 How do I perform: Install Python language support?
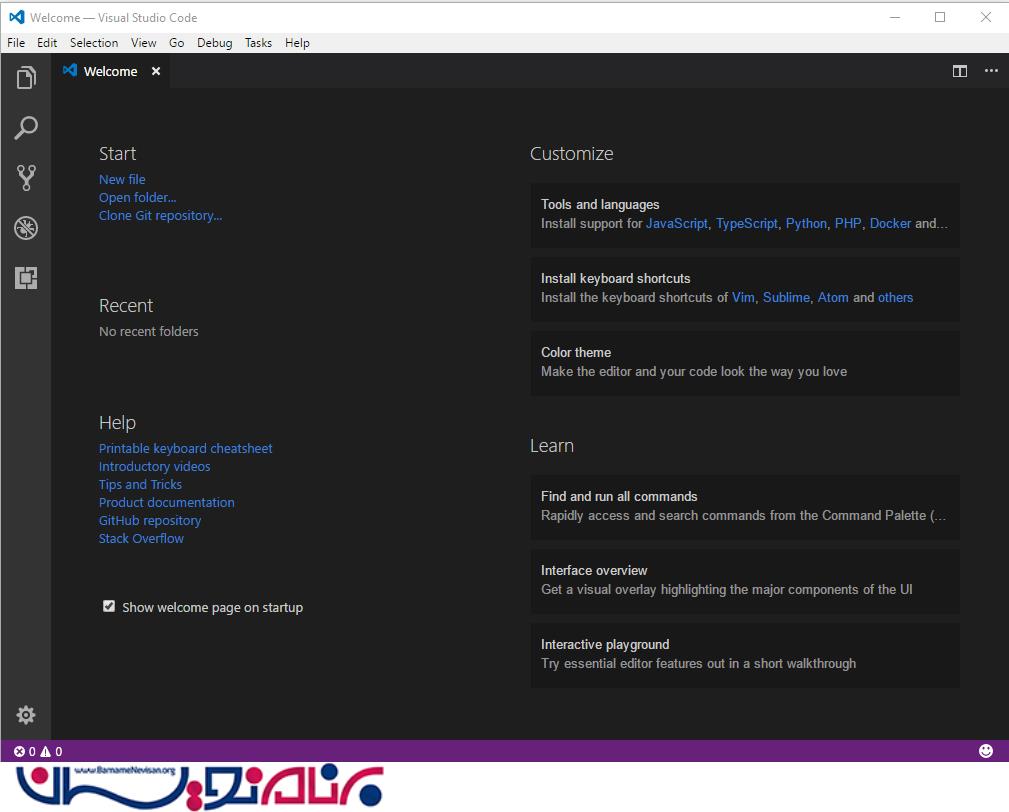point(806,223)
